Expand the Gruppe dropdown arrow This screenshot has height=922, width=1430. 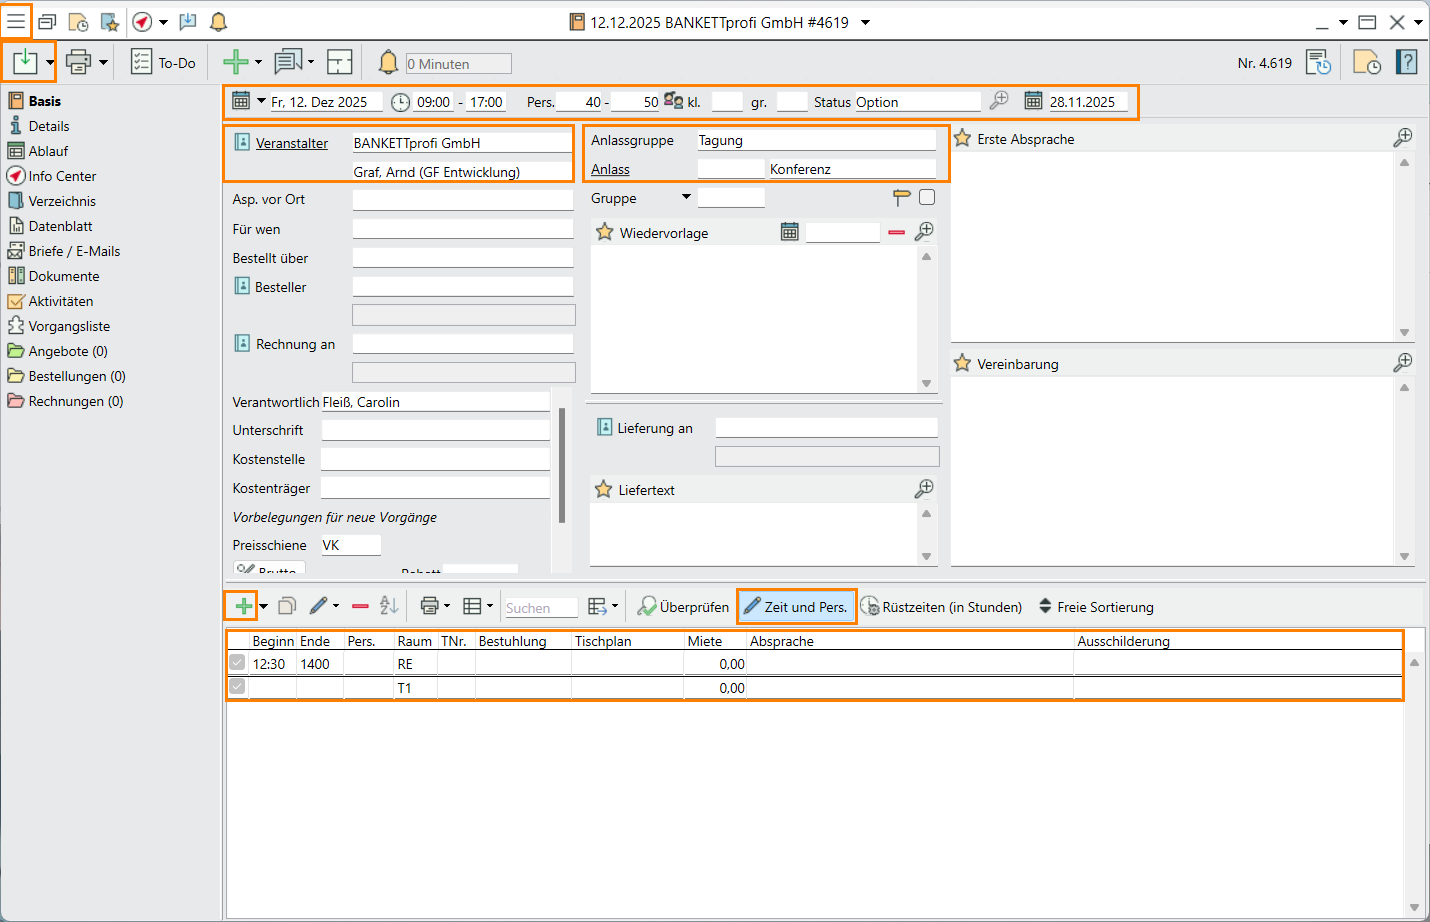point(686,197)
